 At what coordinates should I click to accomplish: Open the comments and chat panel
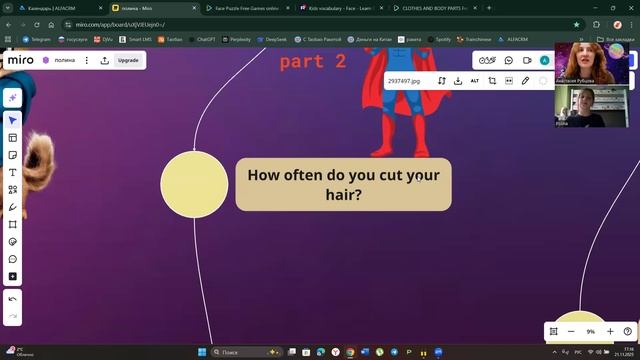pyautogui.click(x=509, y=60)
